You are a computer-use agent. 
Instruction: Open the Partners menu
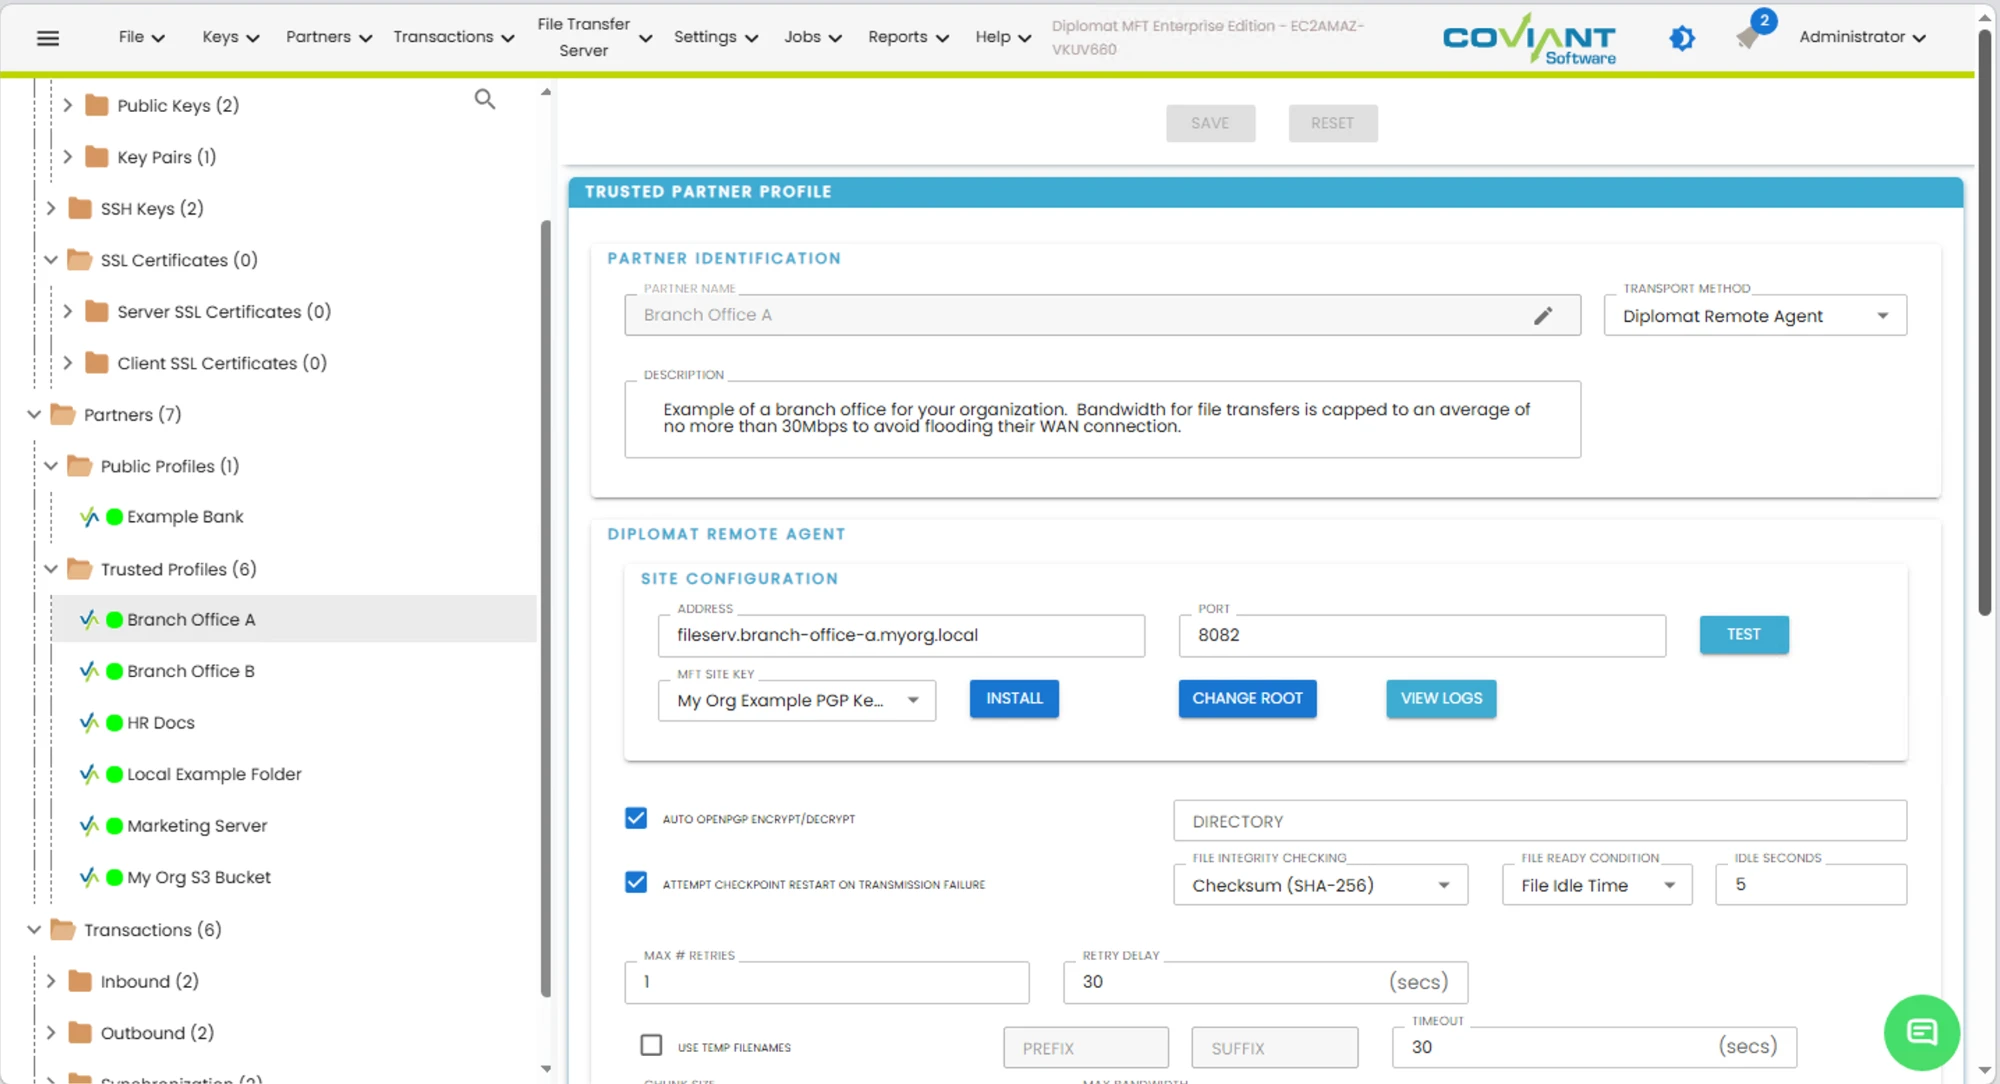point(329,37)
